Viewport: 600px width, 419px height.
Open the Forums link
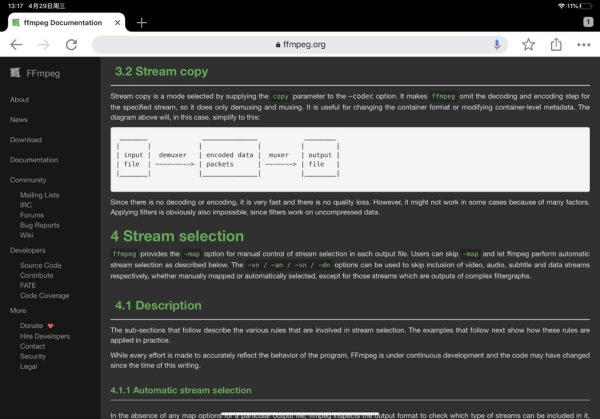click(x=32, y=215)
